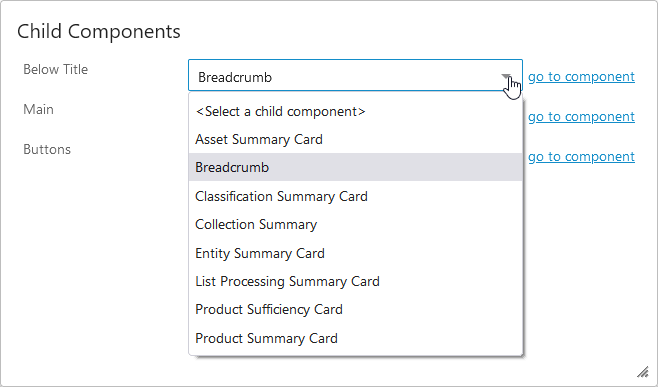
Task: Pick List Processing Summary Card
Action: click(x=355, y=281)
